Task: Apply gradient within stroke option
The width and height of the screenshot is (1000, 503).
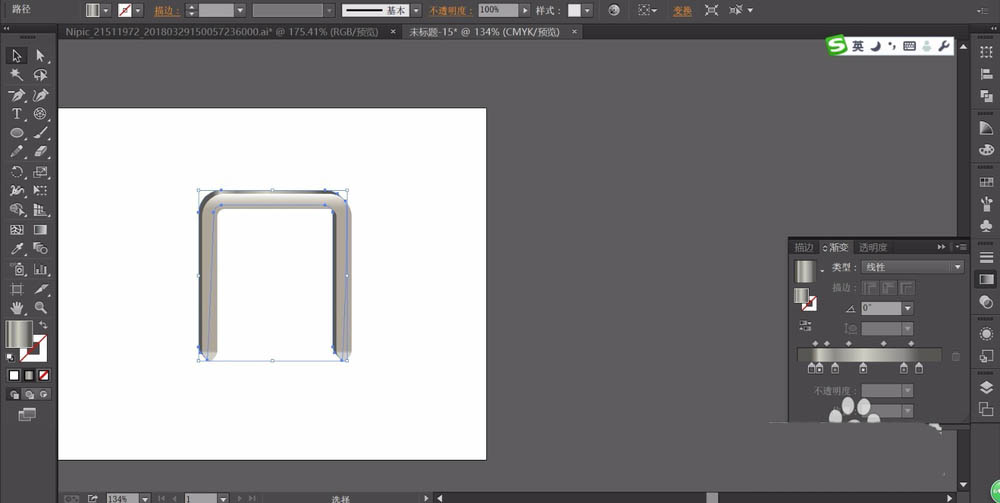Action: pyautogui.click(x=871, y=288)
